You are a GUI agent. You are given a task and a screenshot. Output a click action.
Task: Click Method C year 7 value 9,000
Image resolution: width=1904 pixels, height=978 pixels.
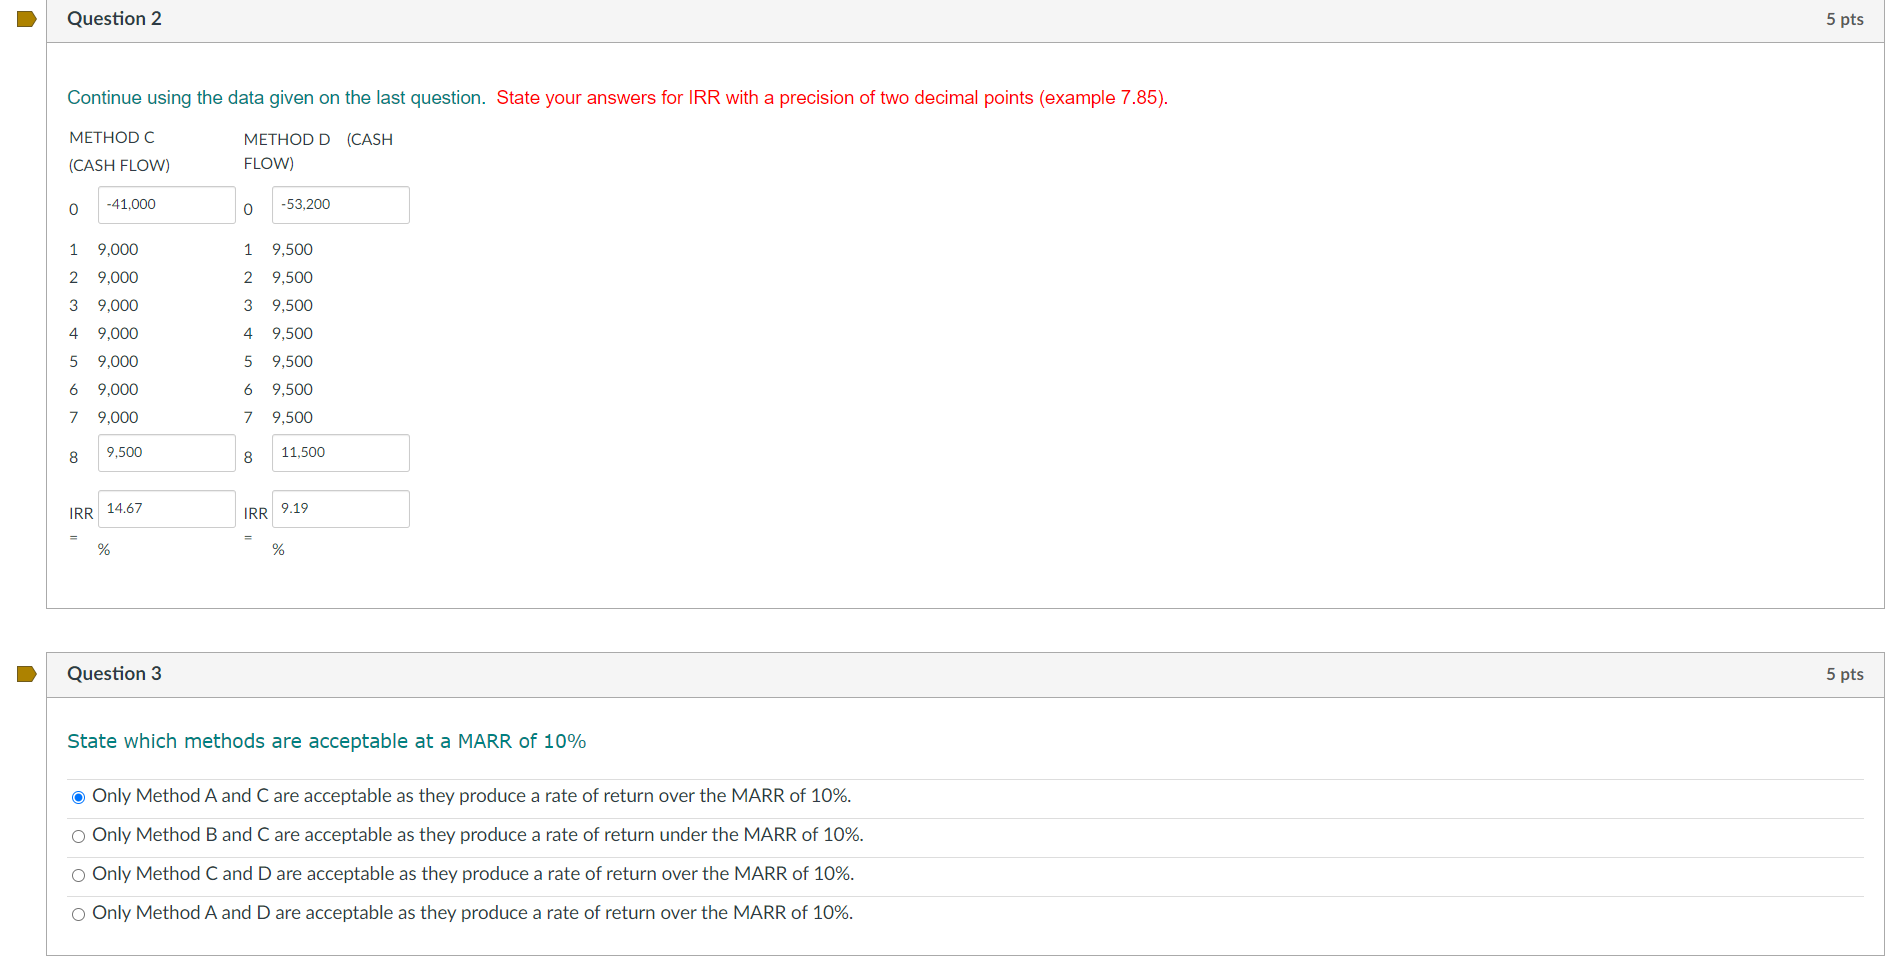point(118,418)
